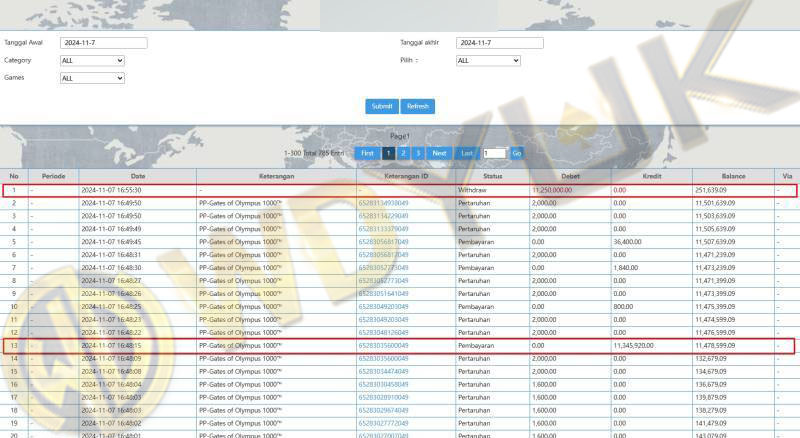This screenshot has width=800, height=438.
Task: Open the Pilih dropdown
Action: pyautogui.click(x=488, y=60)
